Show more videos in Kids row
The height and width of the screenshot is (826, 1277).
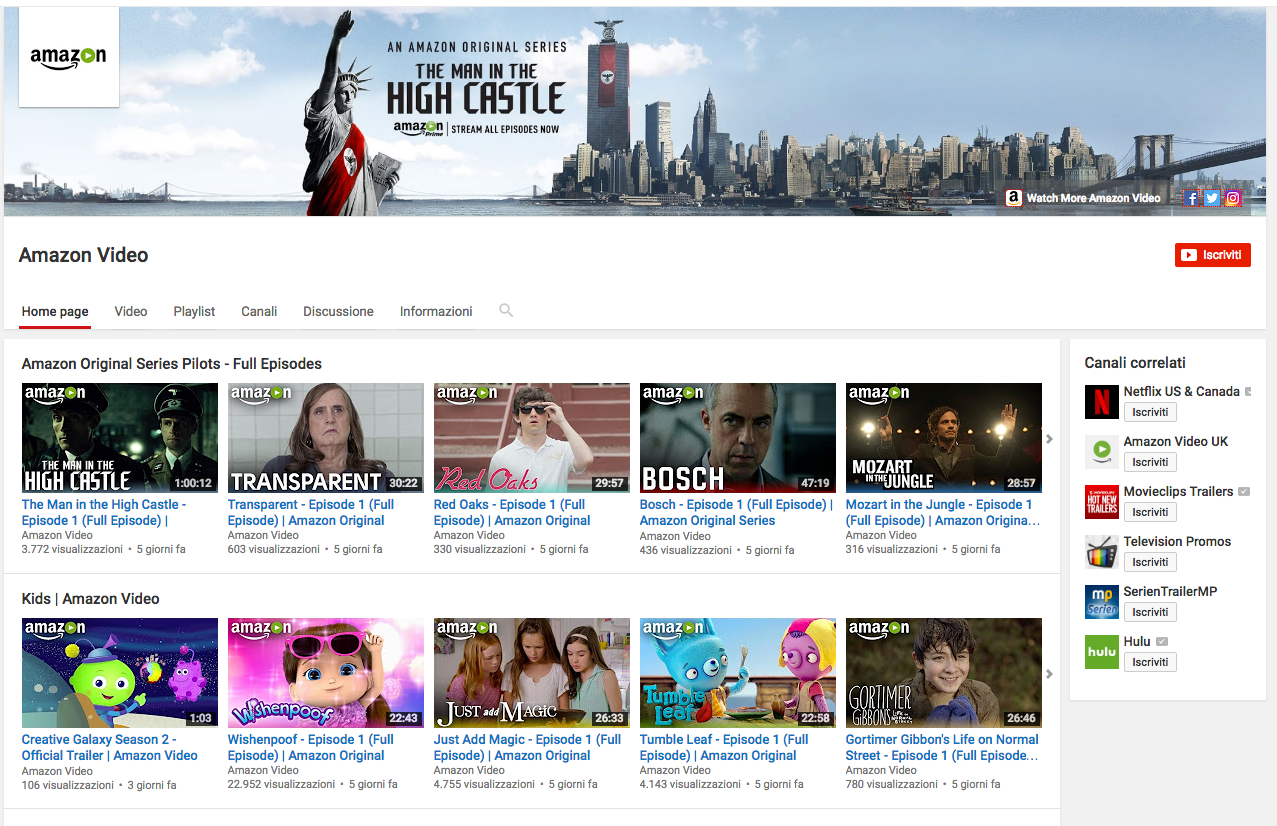(1049, 674)
